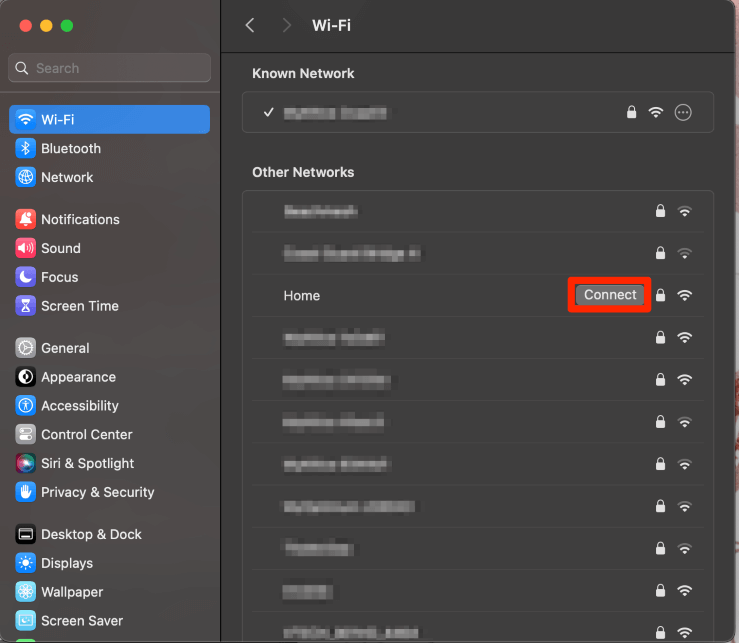The height and width of the screenshot is (643, 739).
Task: Click the Privacy & Security hand icon
Action: (25, 492)
